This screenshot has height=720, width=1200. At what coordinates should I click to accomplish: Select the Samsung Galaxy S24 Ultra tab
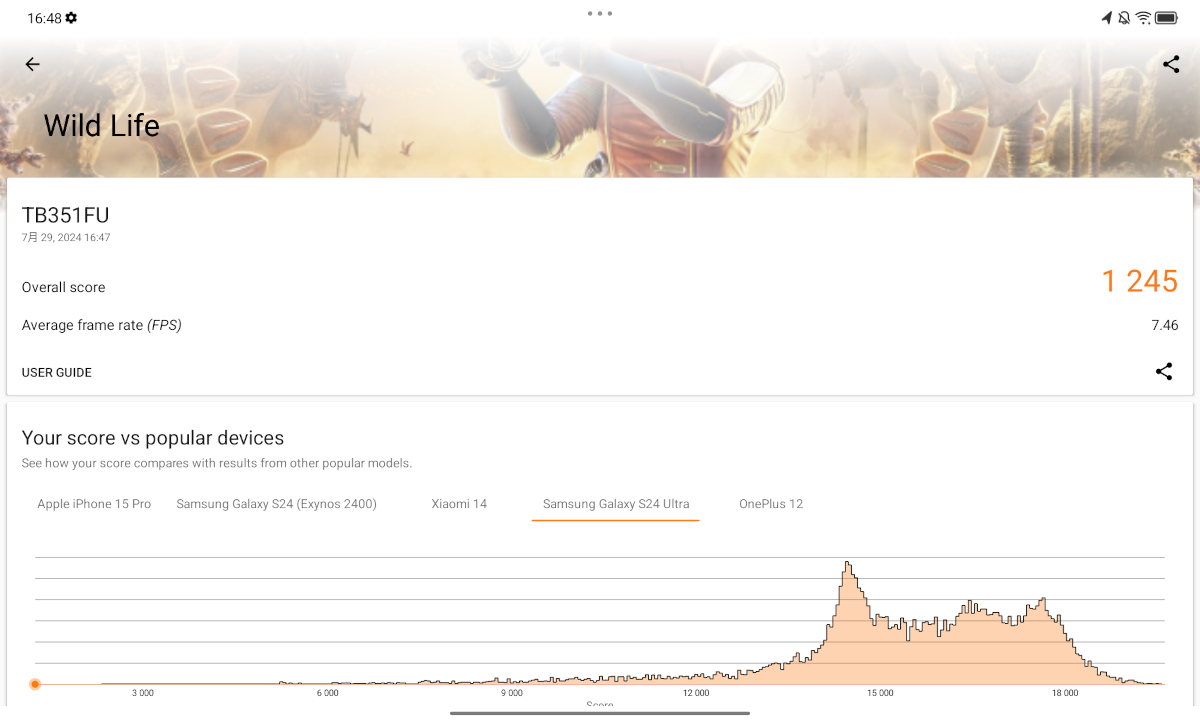(x=616, y=504)
